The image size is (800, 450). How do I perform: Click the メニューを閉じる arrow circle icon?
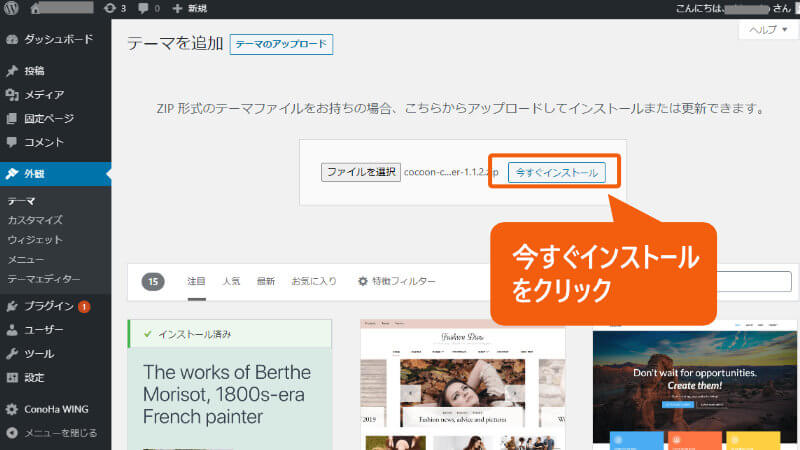[12, 433]
